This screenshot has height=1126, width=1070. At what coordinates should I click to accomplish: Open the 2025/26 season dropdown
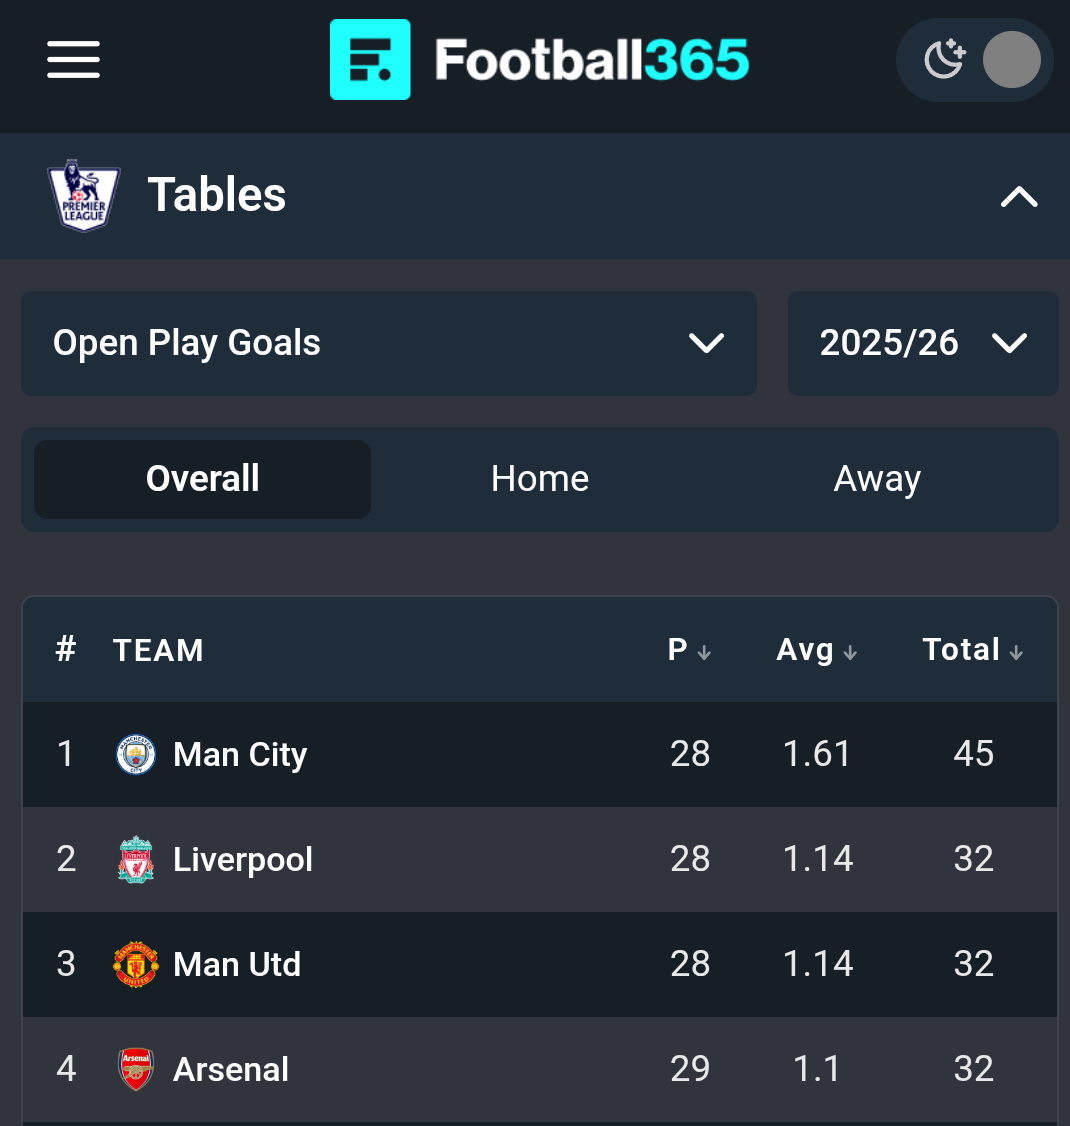(x=922, y=343)
